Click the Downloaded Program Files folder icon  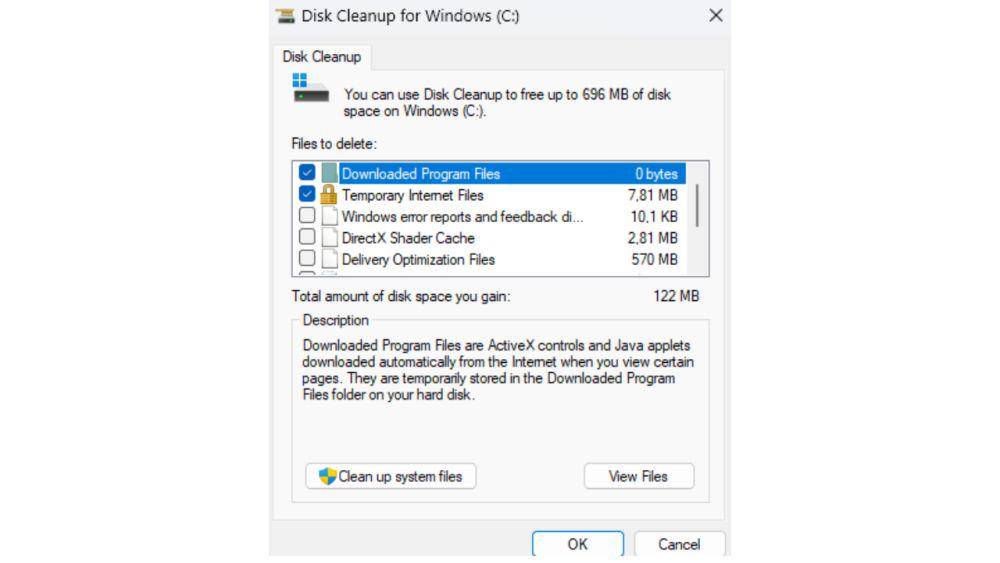[329, 173]
